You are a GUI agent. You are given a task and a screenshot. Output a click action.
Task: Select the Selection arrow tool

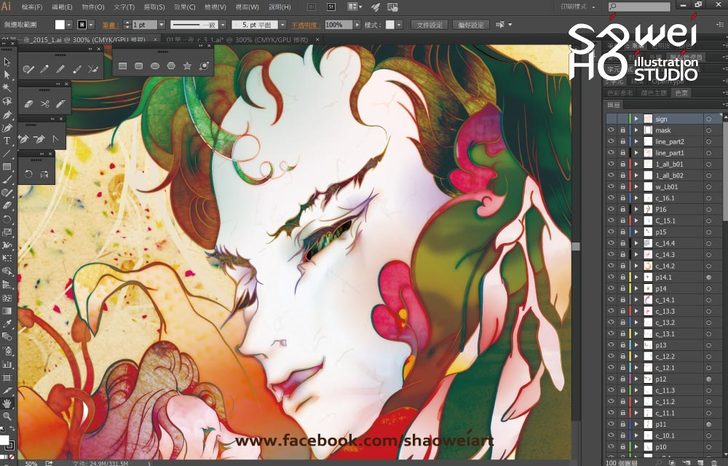point(6,62)
